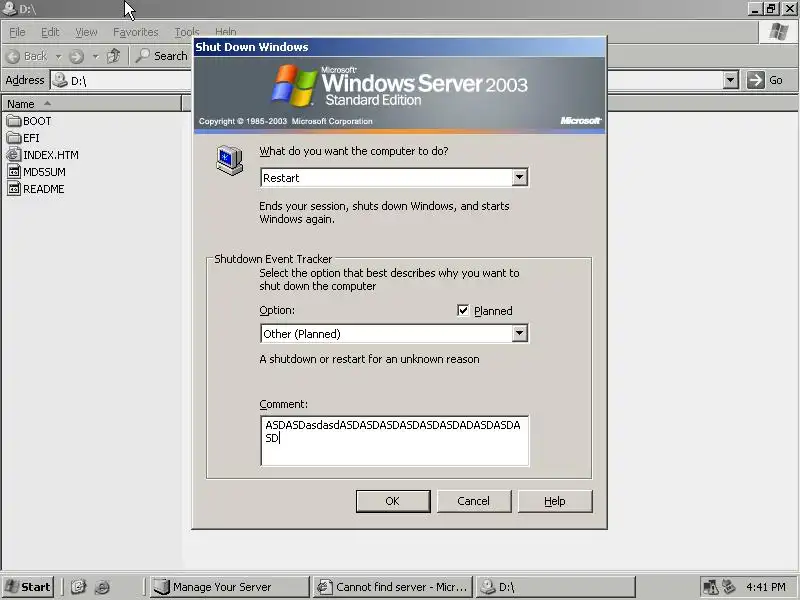Click the Up folder icon in toolbar
The image size is (800, 600).
point(114,56)
